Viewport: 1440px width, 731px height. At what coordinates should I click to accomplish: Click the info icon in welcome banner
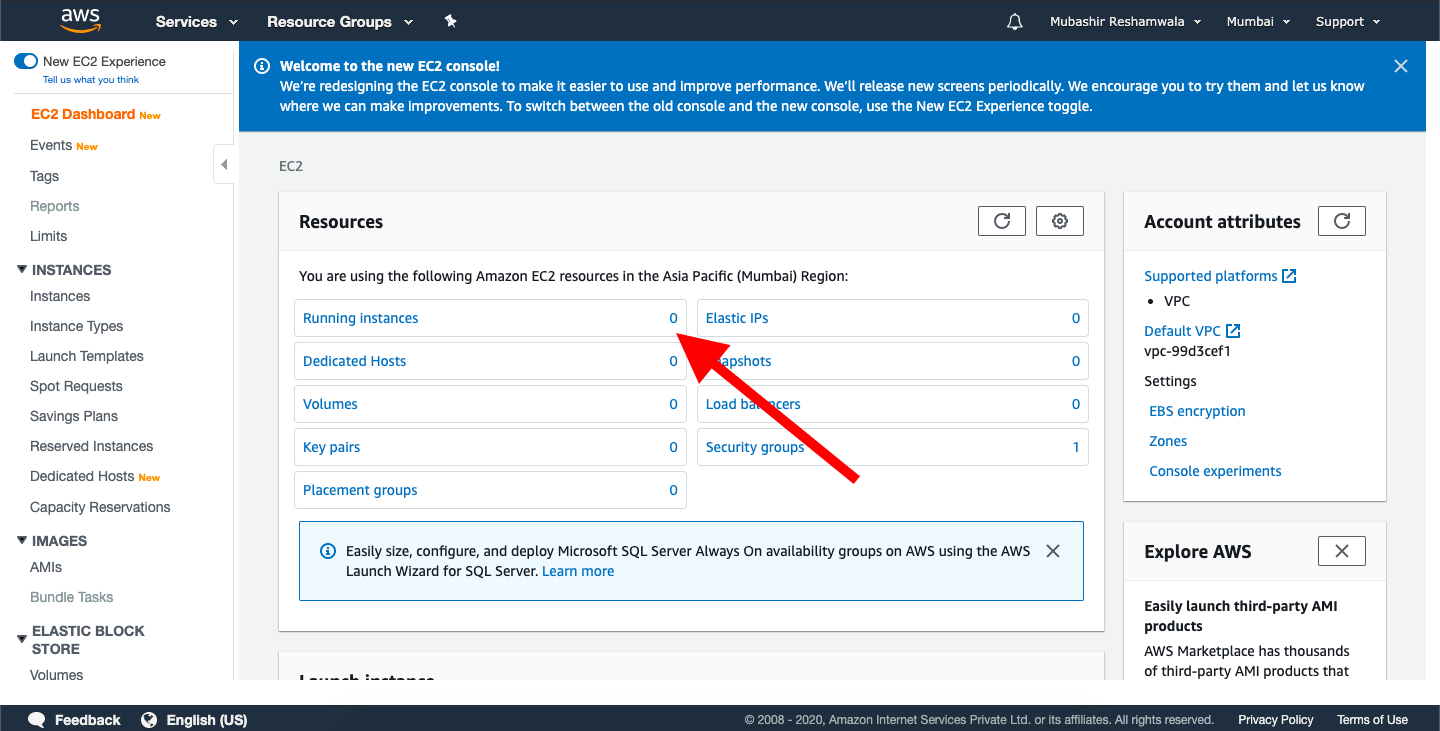point(262,66)
